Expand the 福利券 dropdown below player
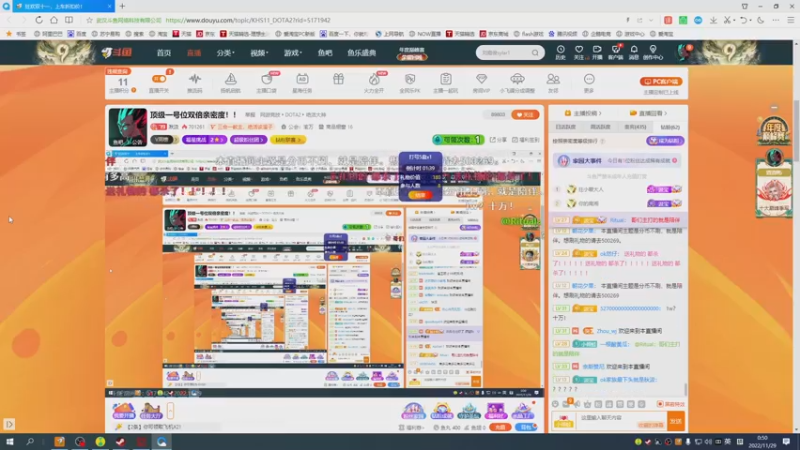Viewport: 800px width, 450px height. (413, 428)
